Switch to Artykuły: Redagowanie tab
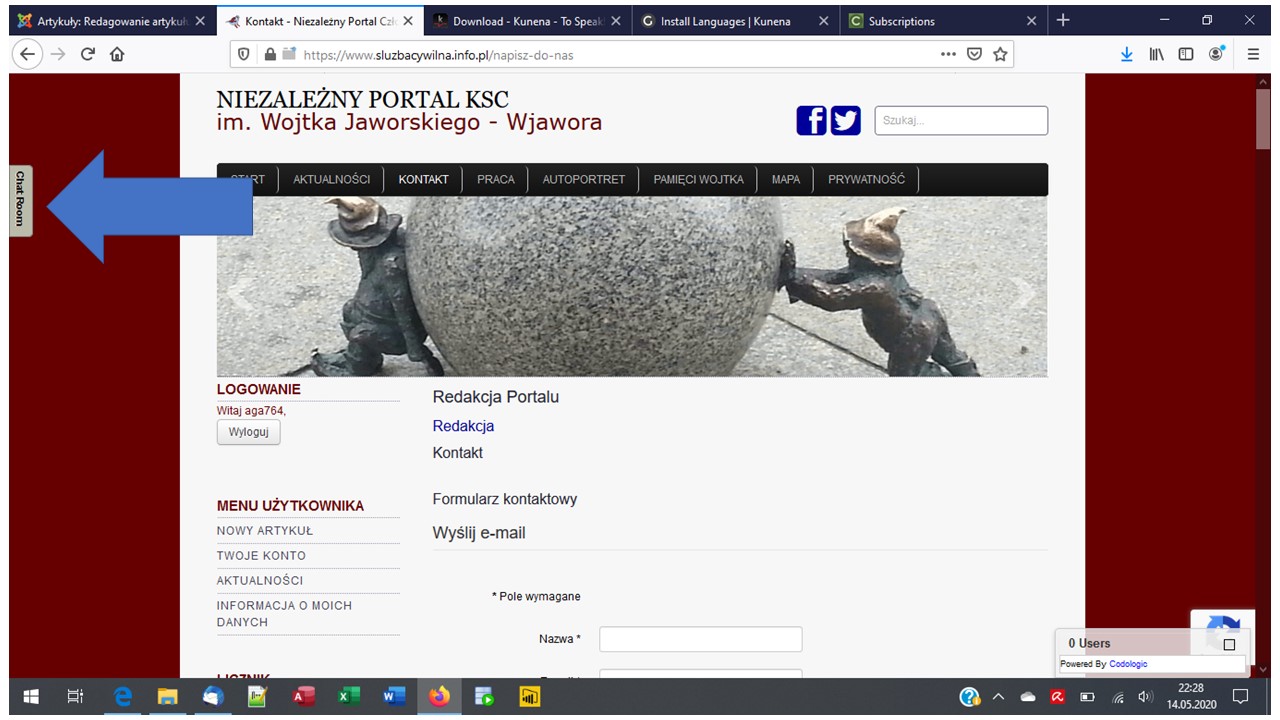 [112, 21]
